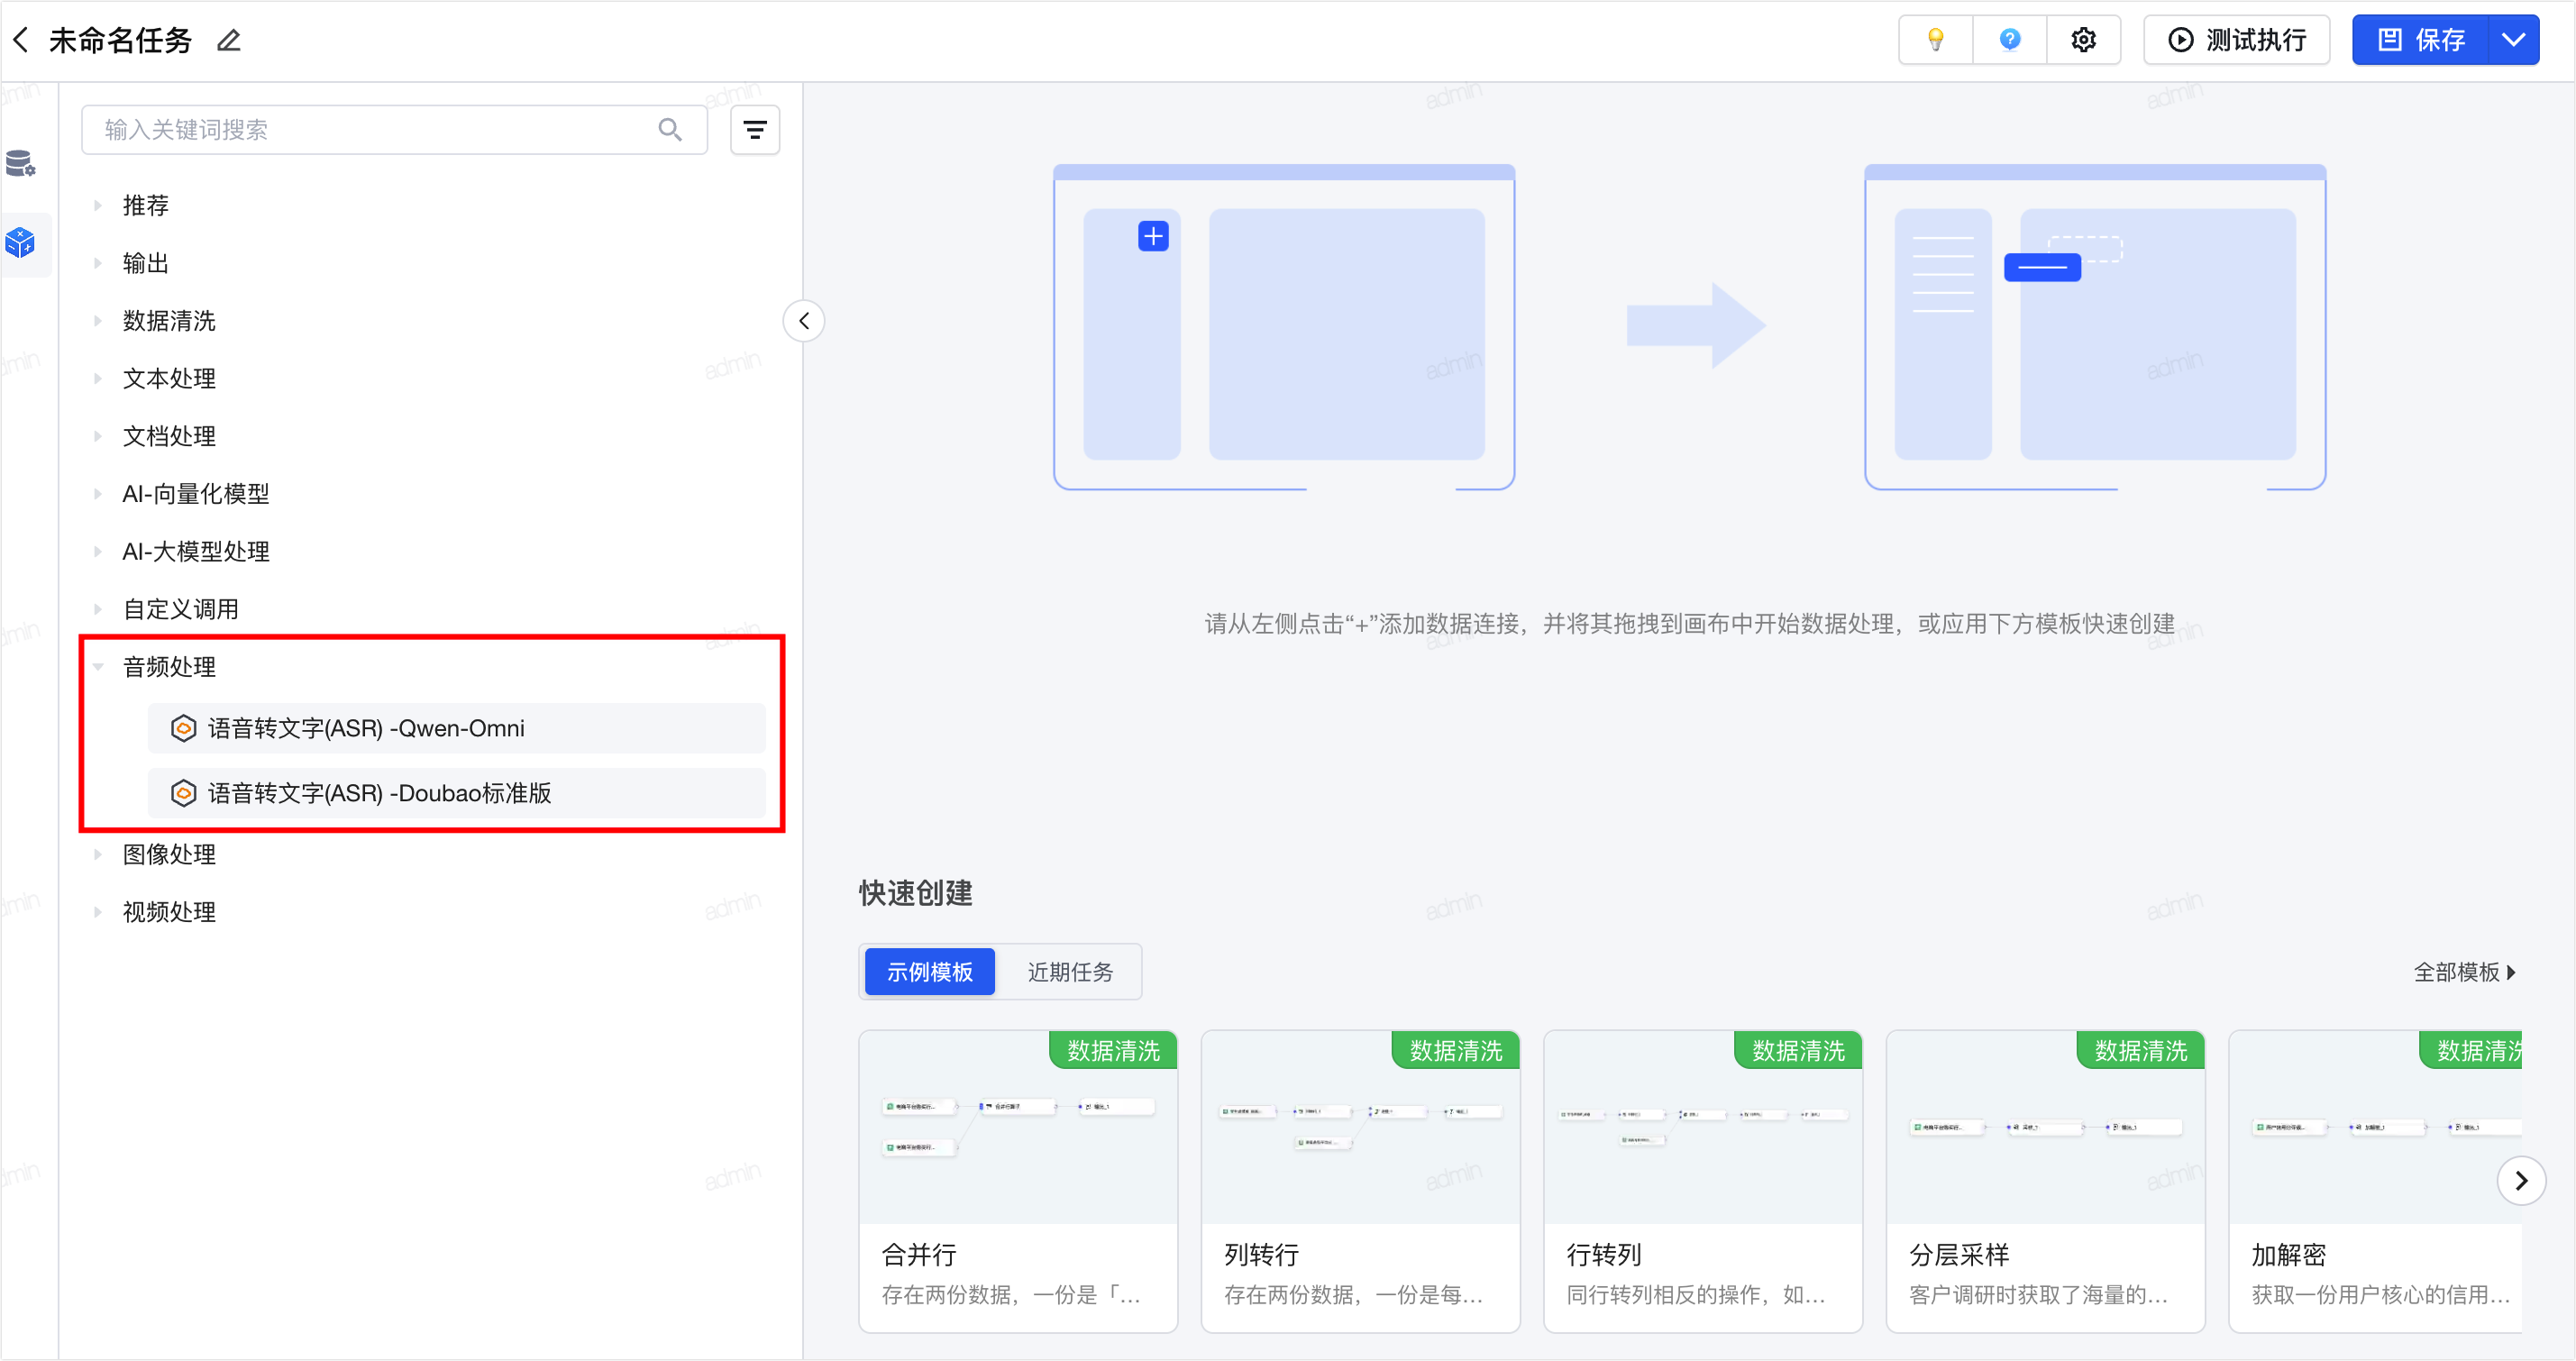Switch to the 示例模板 tab
The width and height of the screenshot is (2576, 1361).
click(x=929, y=972)
